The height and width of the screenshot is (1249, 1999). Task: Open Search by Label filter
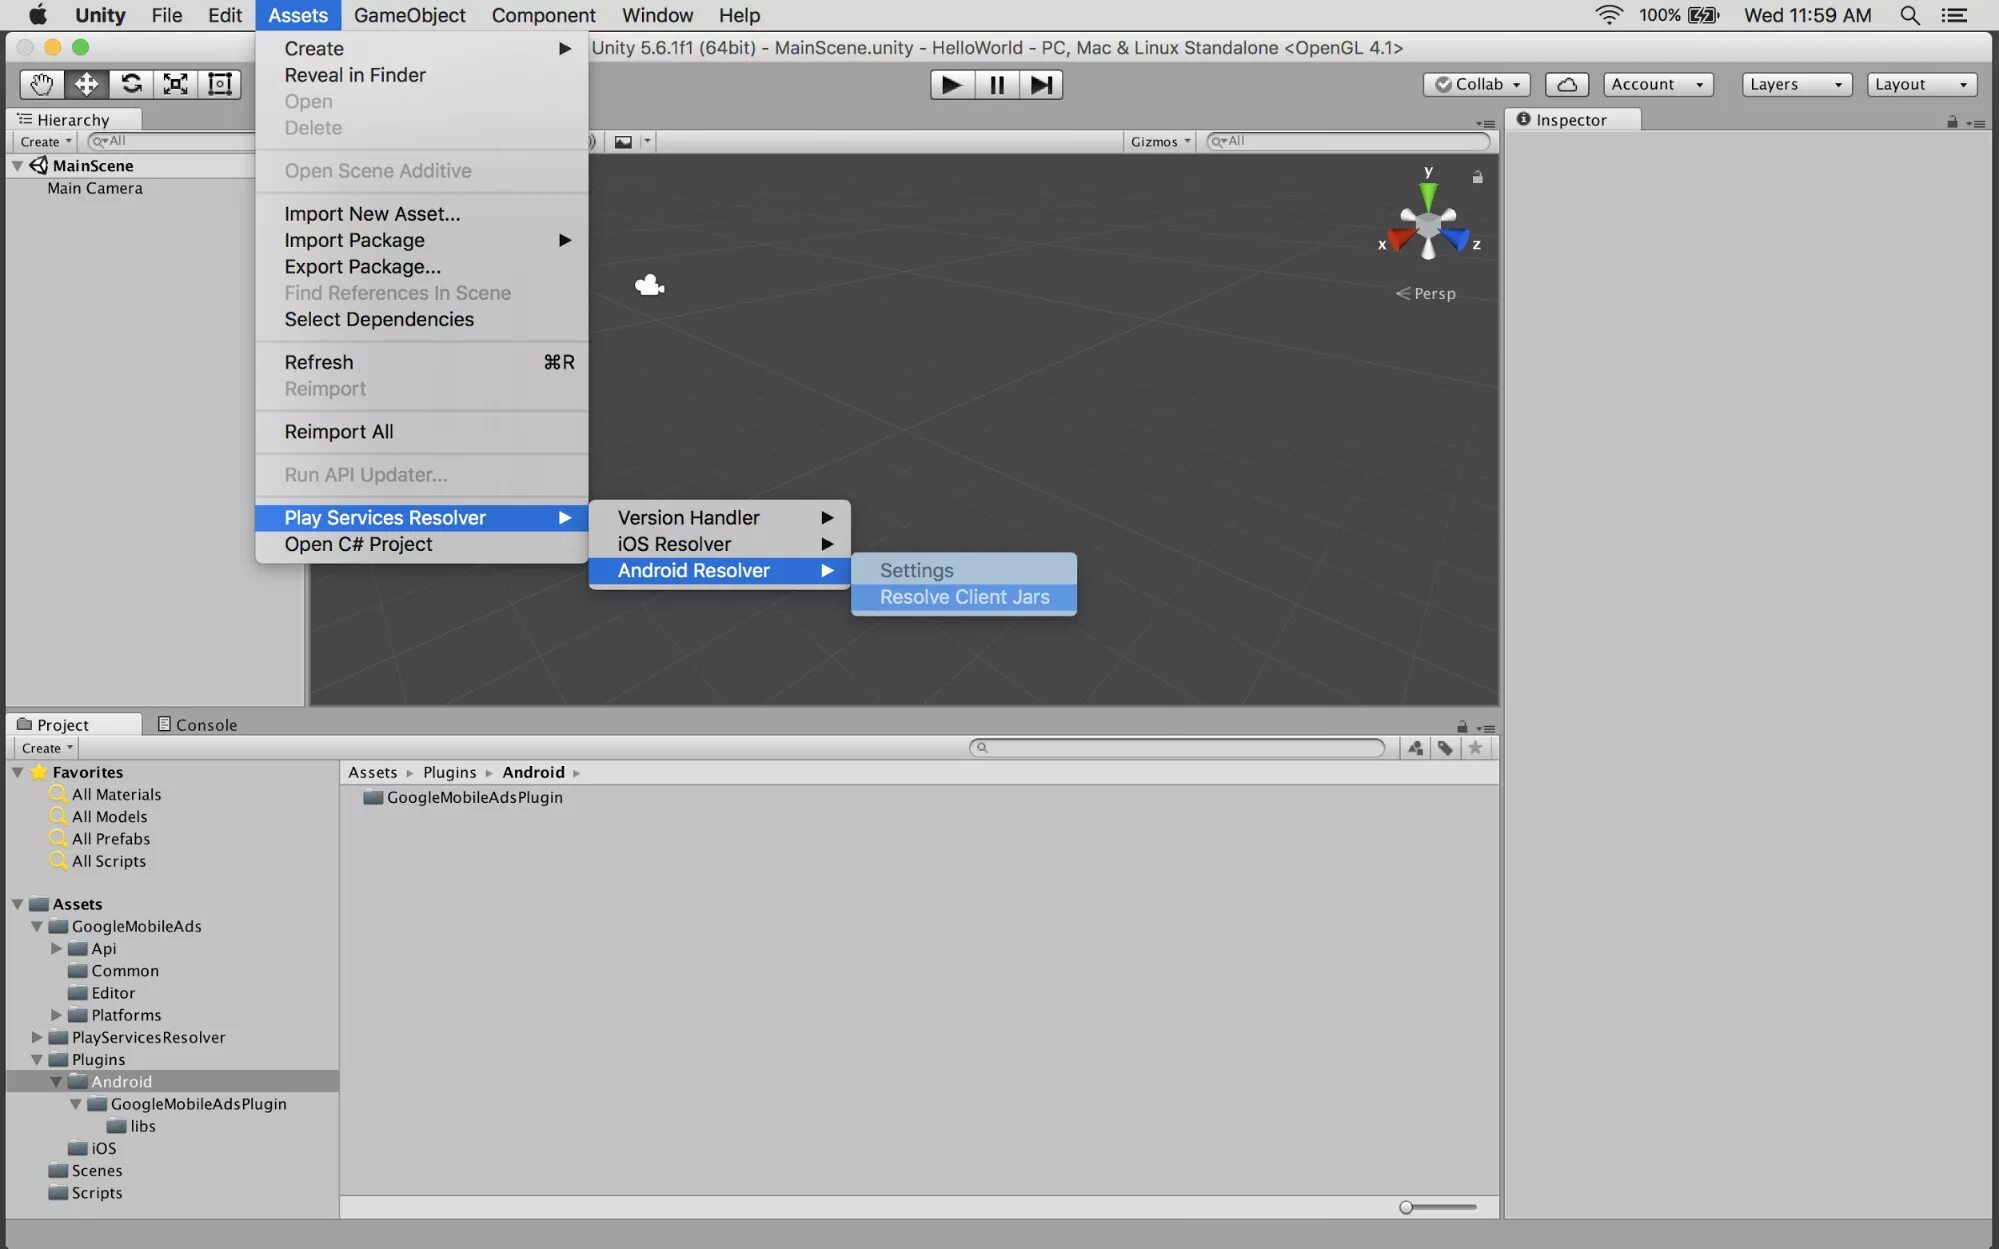pyautogui.click(x=1445, y=748)
